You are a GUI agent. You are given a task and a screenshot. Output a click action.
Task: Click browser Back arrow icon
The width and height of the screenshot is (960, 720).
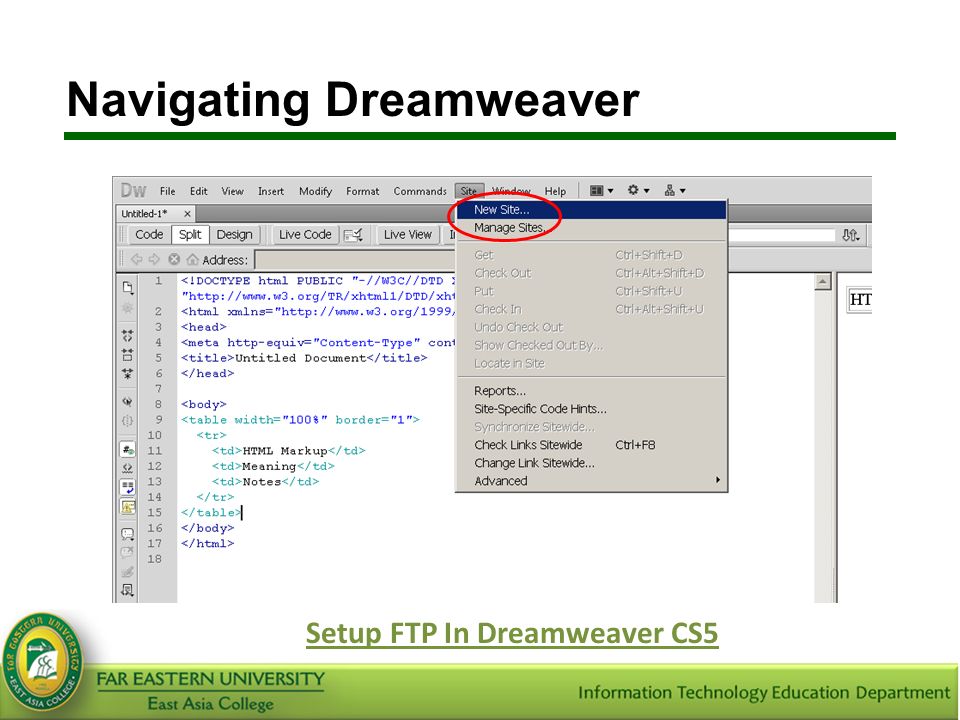point(137,259)
